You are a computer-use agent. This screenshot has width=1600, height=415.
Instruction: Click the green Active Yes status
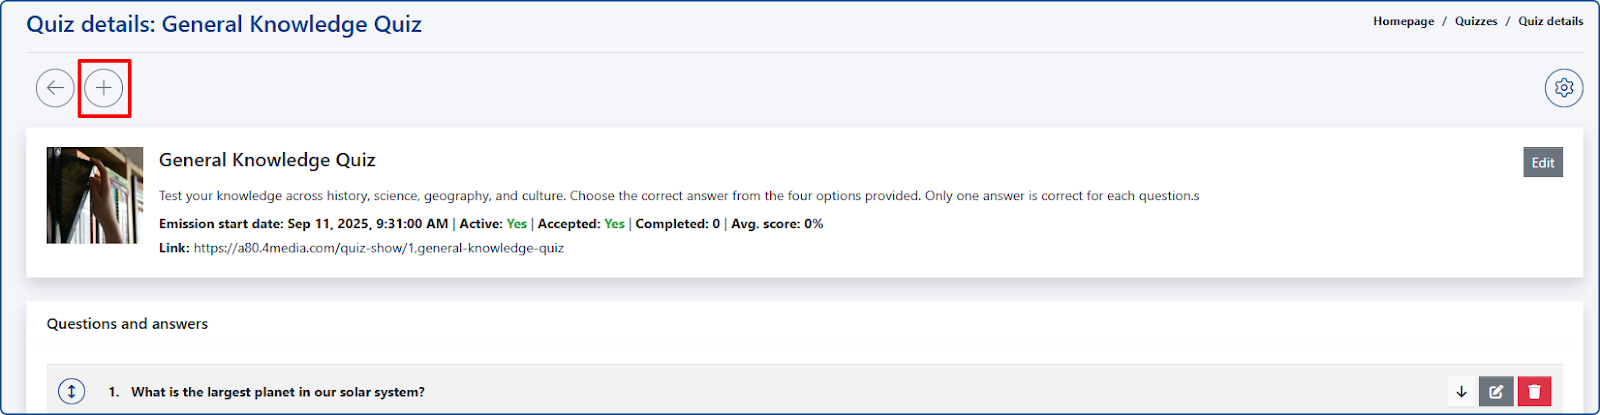(516, 224)
